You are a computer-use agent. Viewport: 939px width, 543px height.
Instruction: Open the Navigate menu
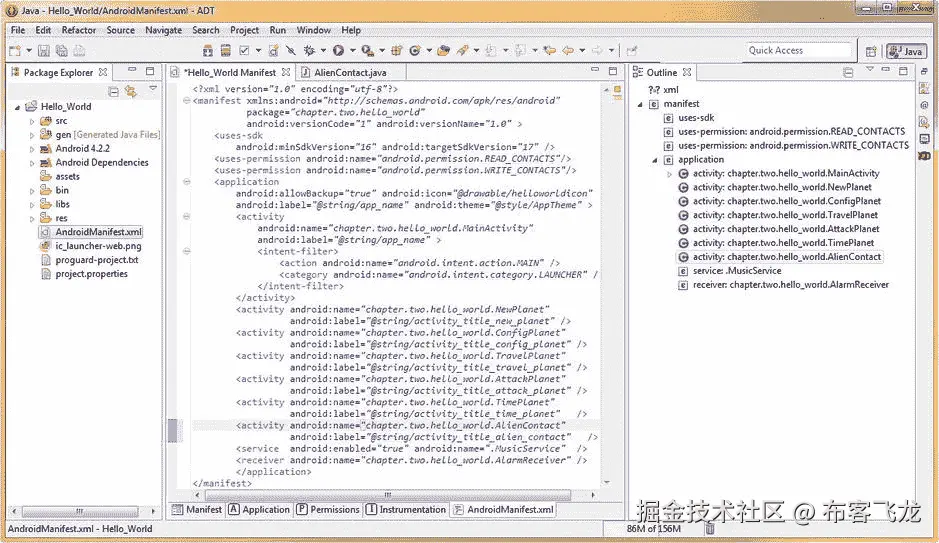tap(163, 30)
